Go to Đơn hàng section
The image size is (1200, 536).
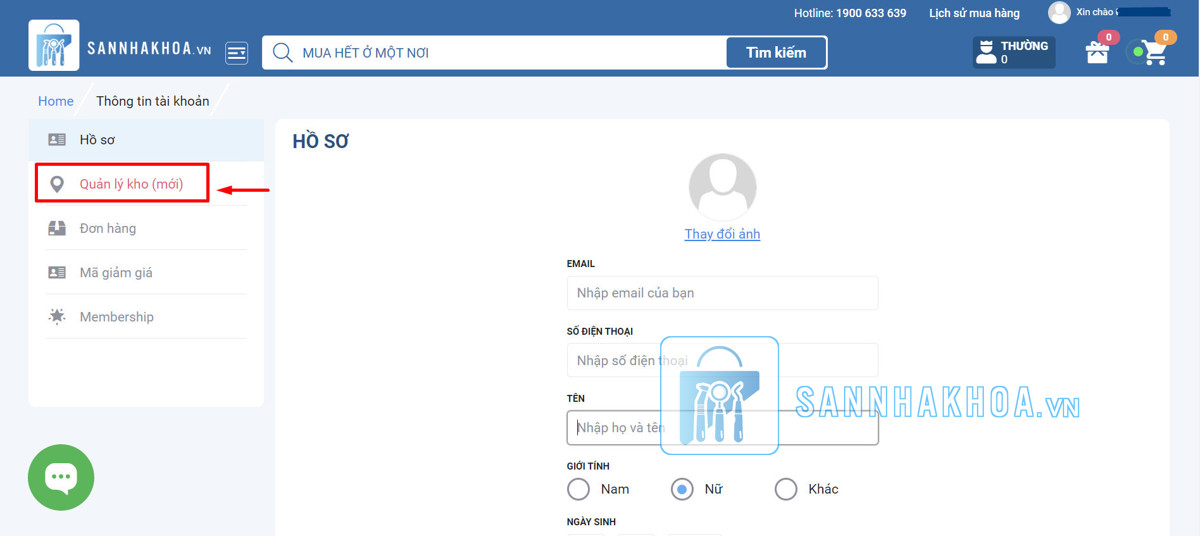[108, 228]
